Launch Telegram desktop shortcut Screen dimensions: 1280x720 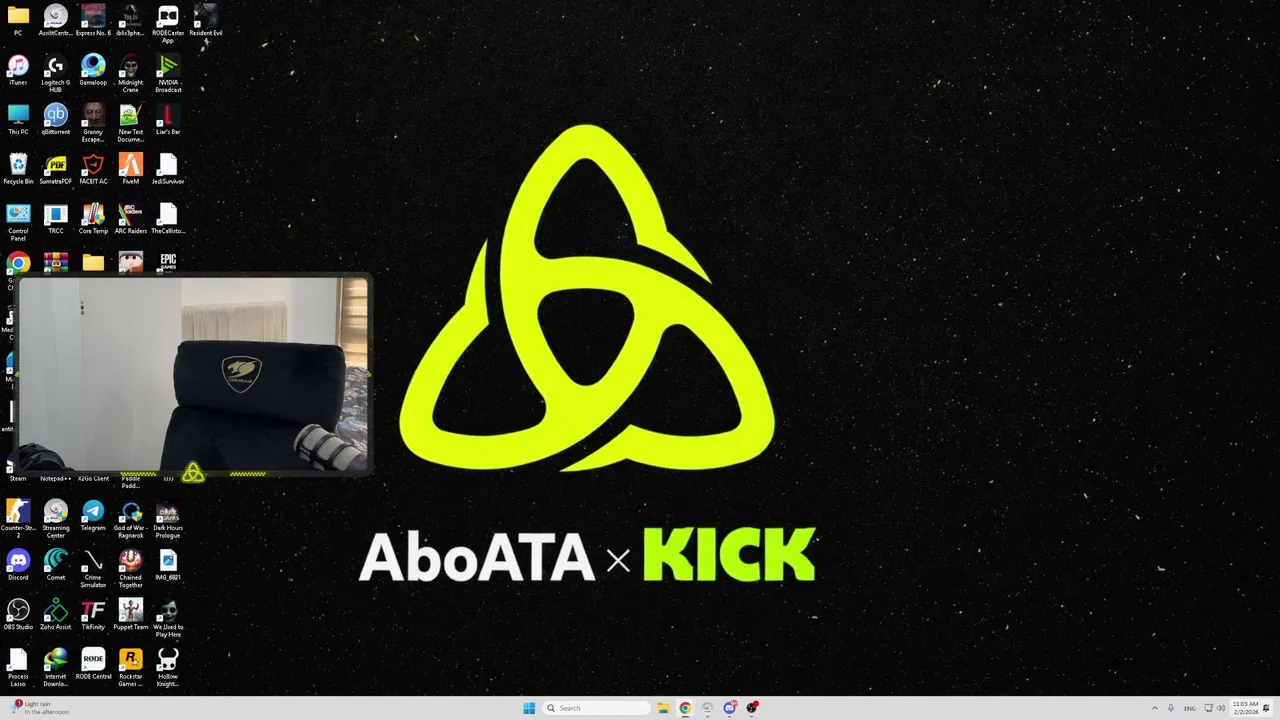pos(93,515)
